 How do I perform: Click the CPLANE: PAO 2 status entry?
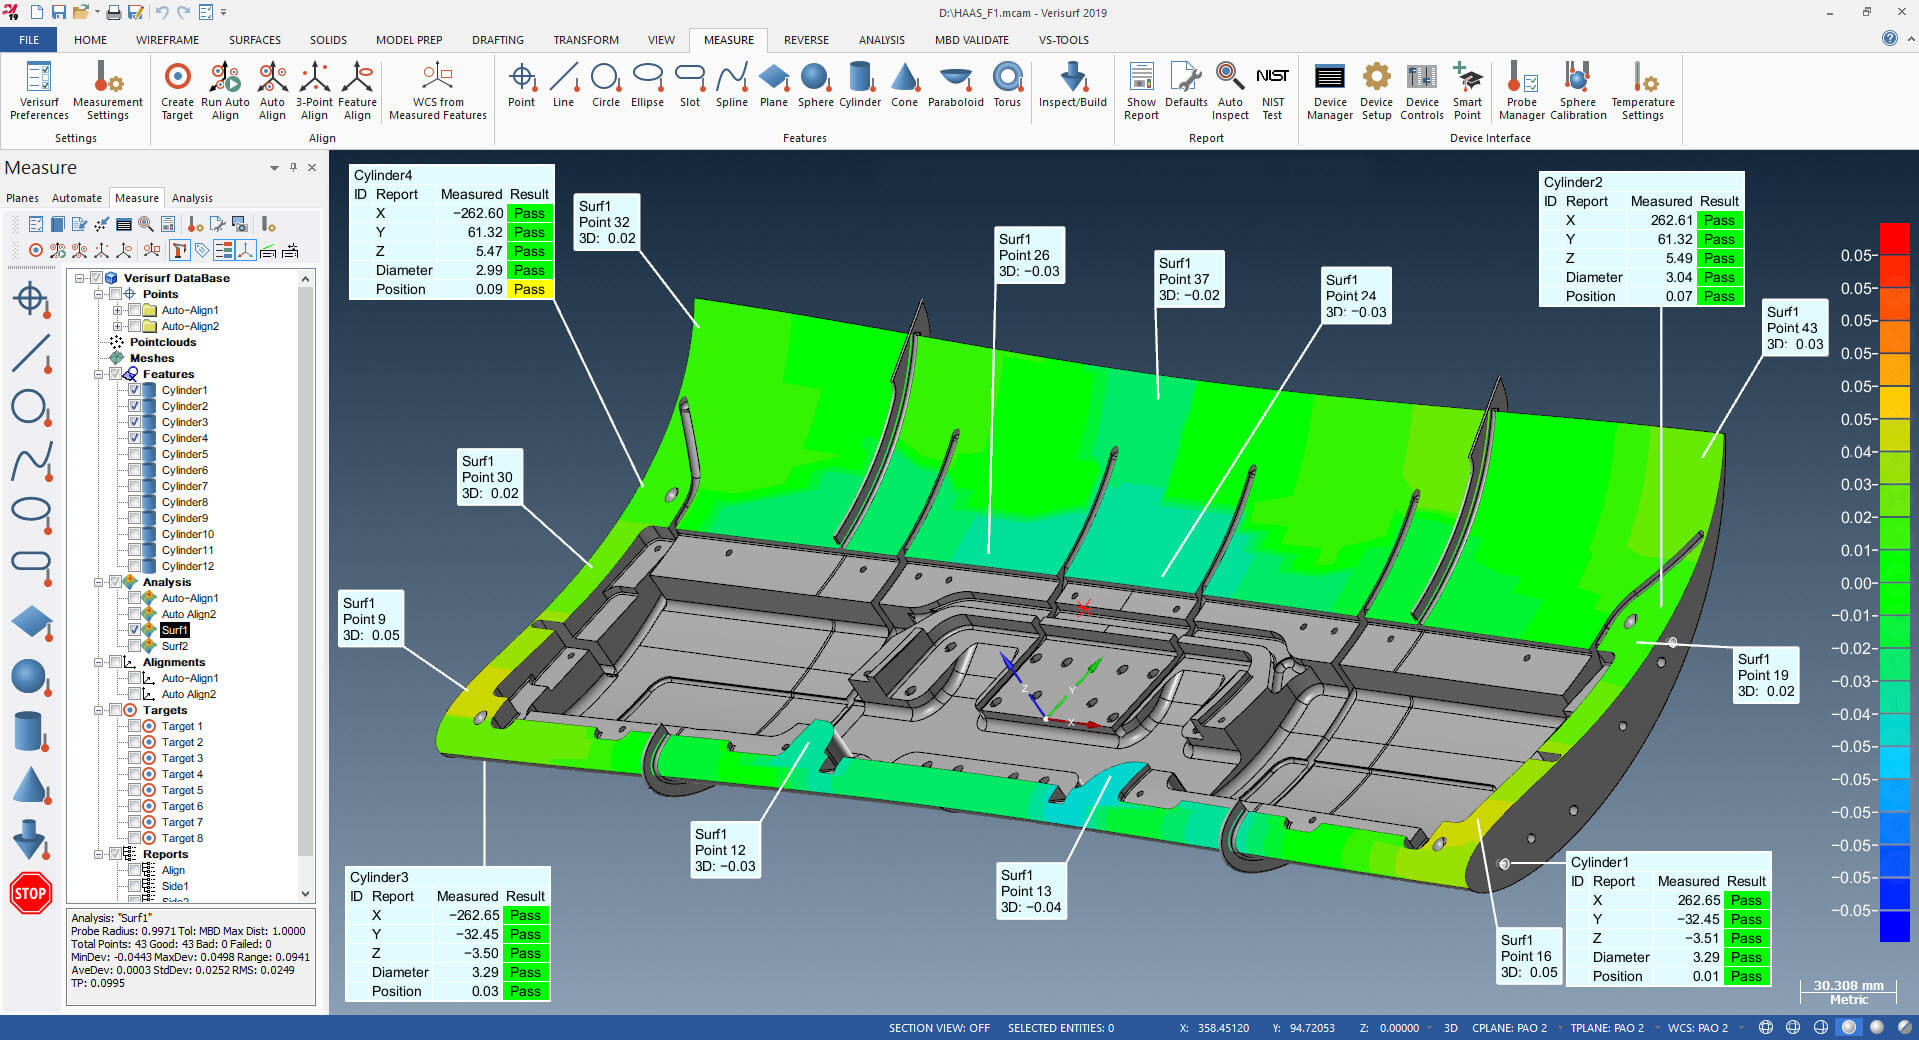click(x=1509, y=1028)
